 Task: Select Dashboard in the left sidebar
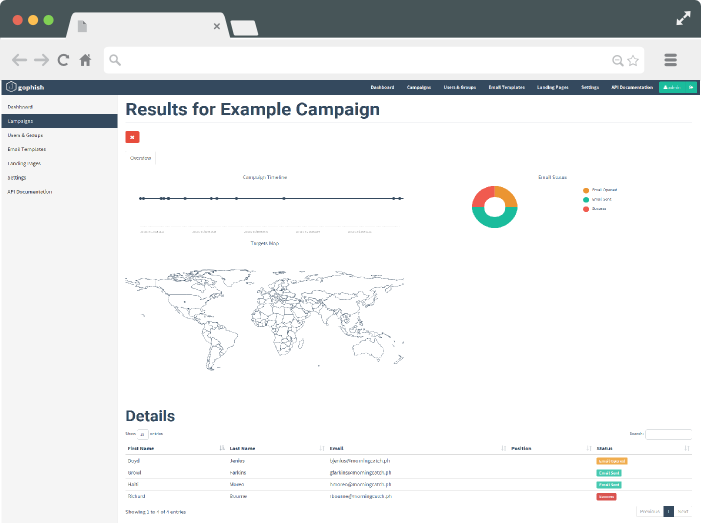59,107
